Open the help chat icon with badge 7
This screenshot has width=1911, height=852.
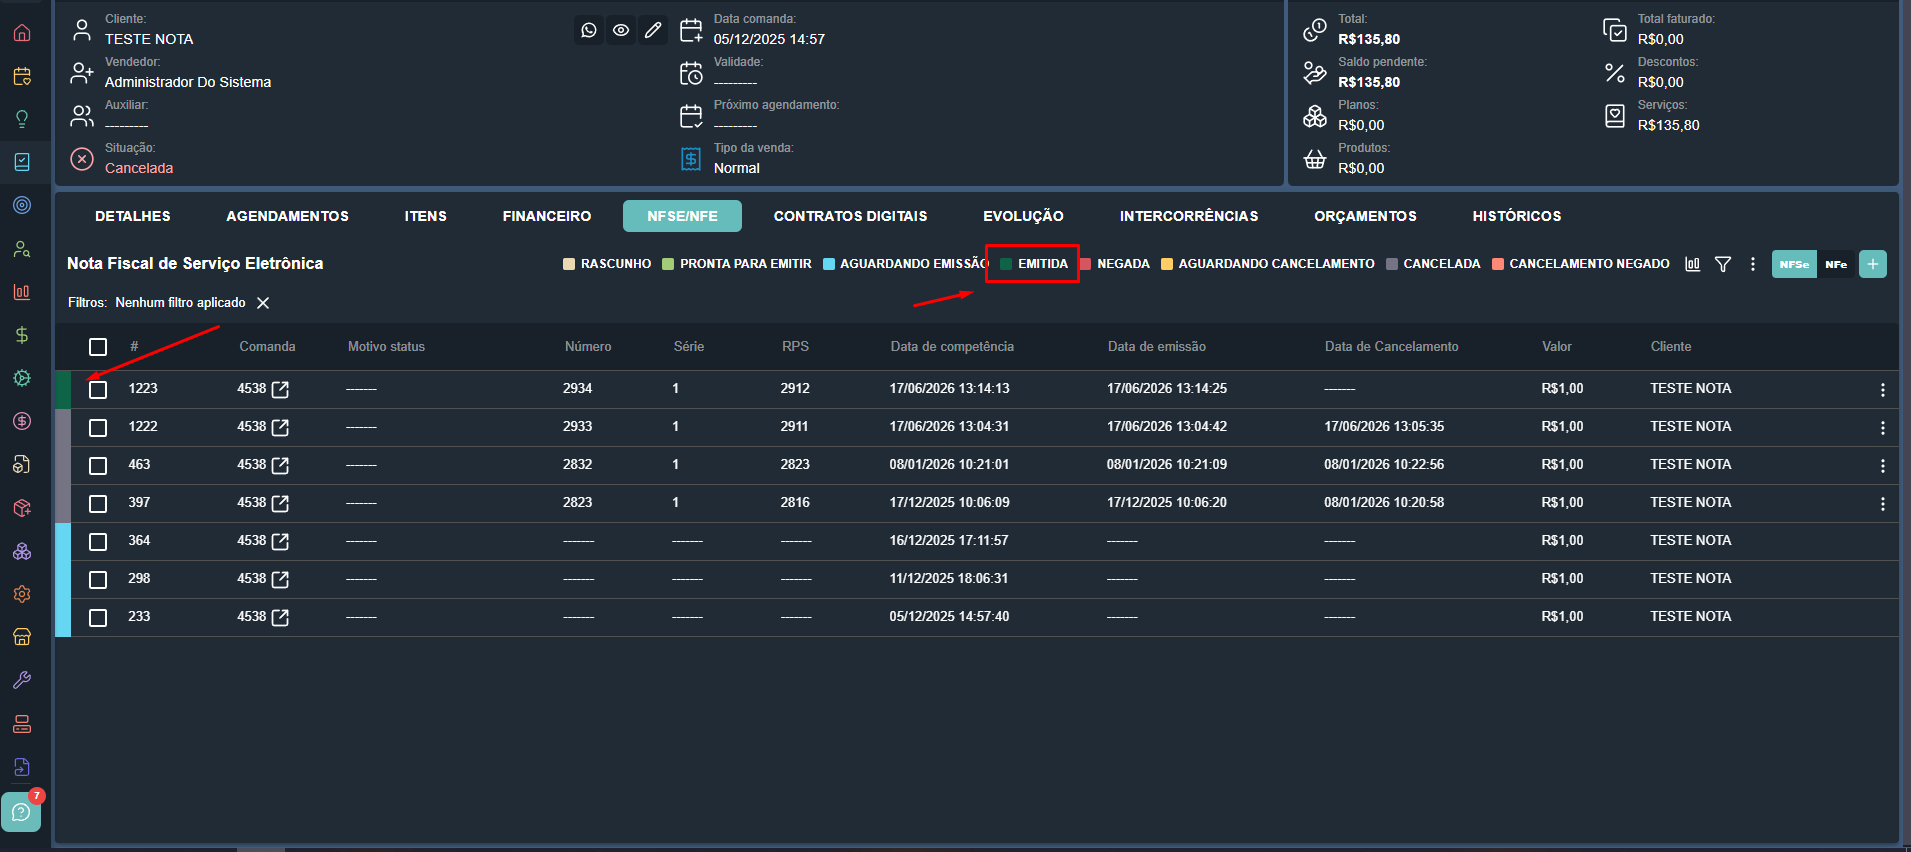click(21, 811)
